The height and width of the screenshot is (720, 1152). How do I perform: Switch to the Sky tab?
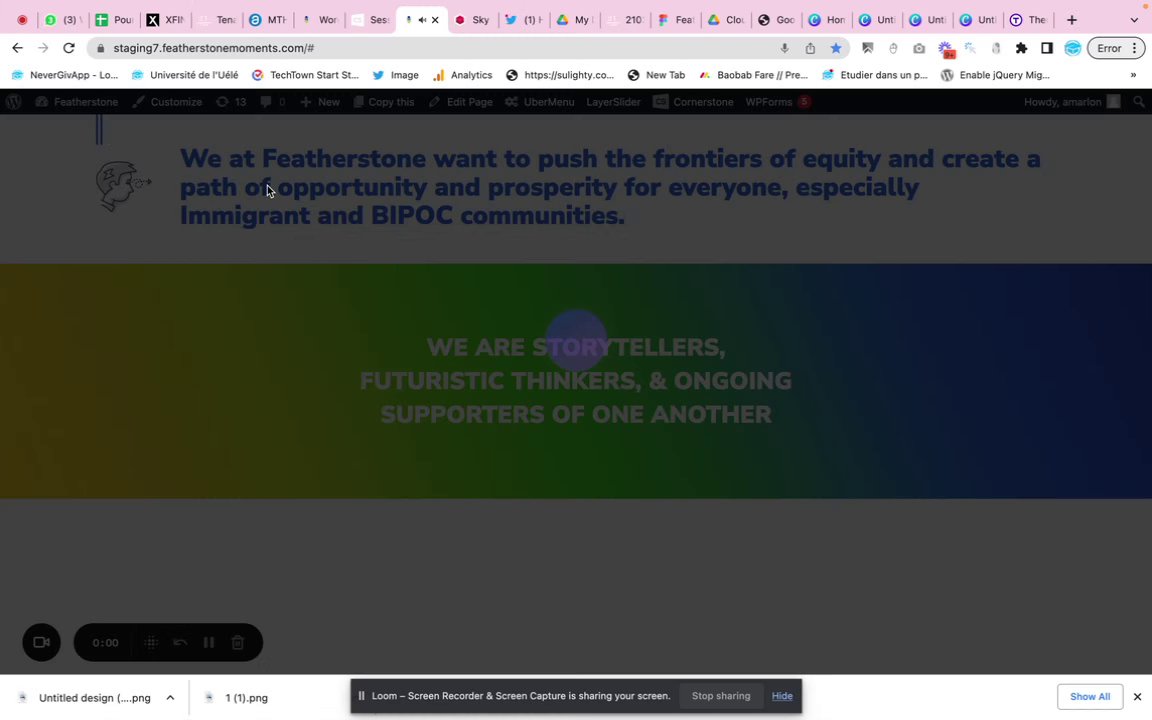(x=471, y=20)
